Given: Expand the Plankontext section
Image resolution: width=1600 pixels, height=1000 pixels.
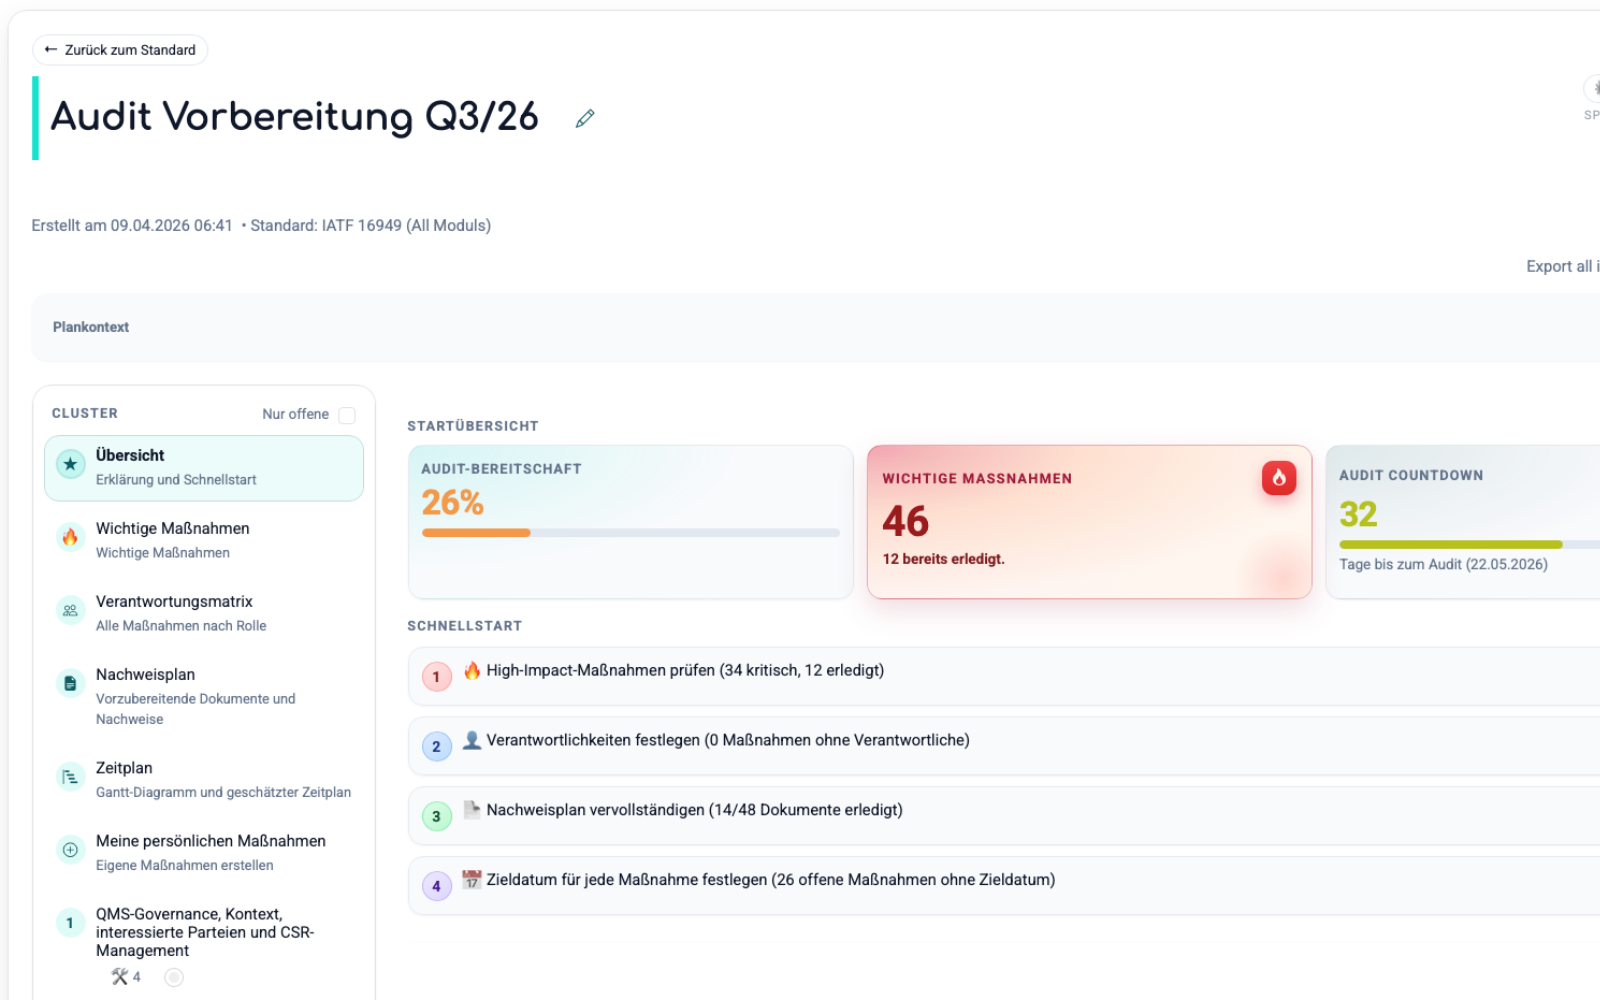Looking at the screenshot, I should click(x=90, y=327).
